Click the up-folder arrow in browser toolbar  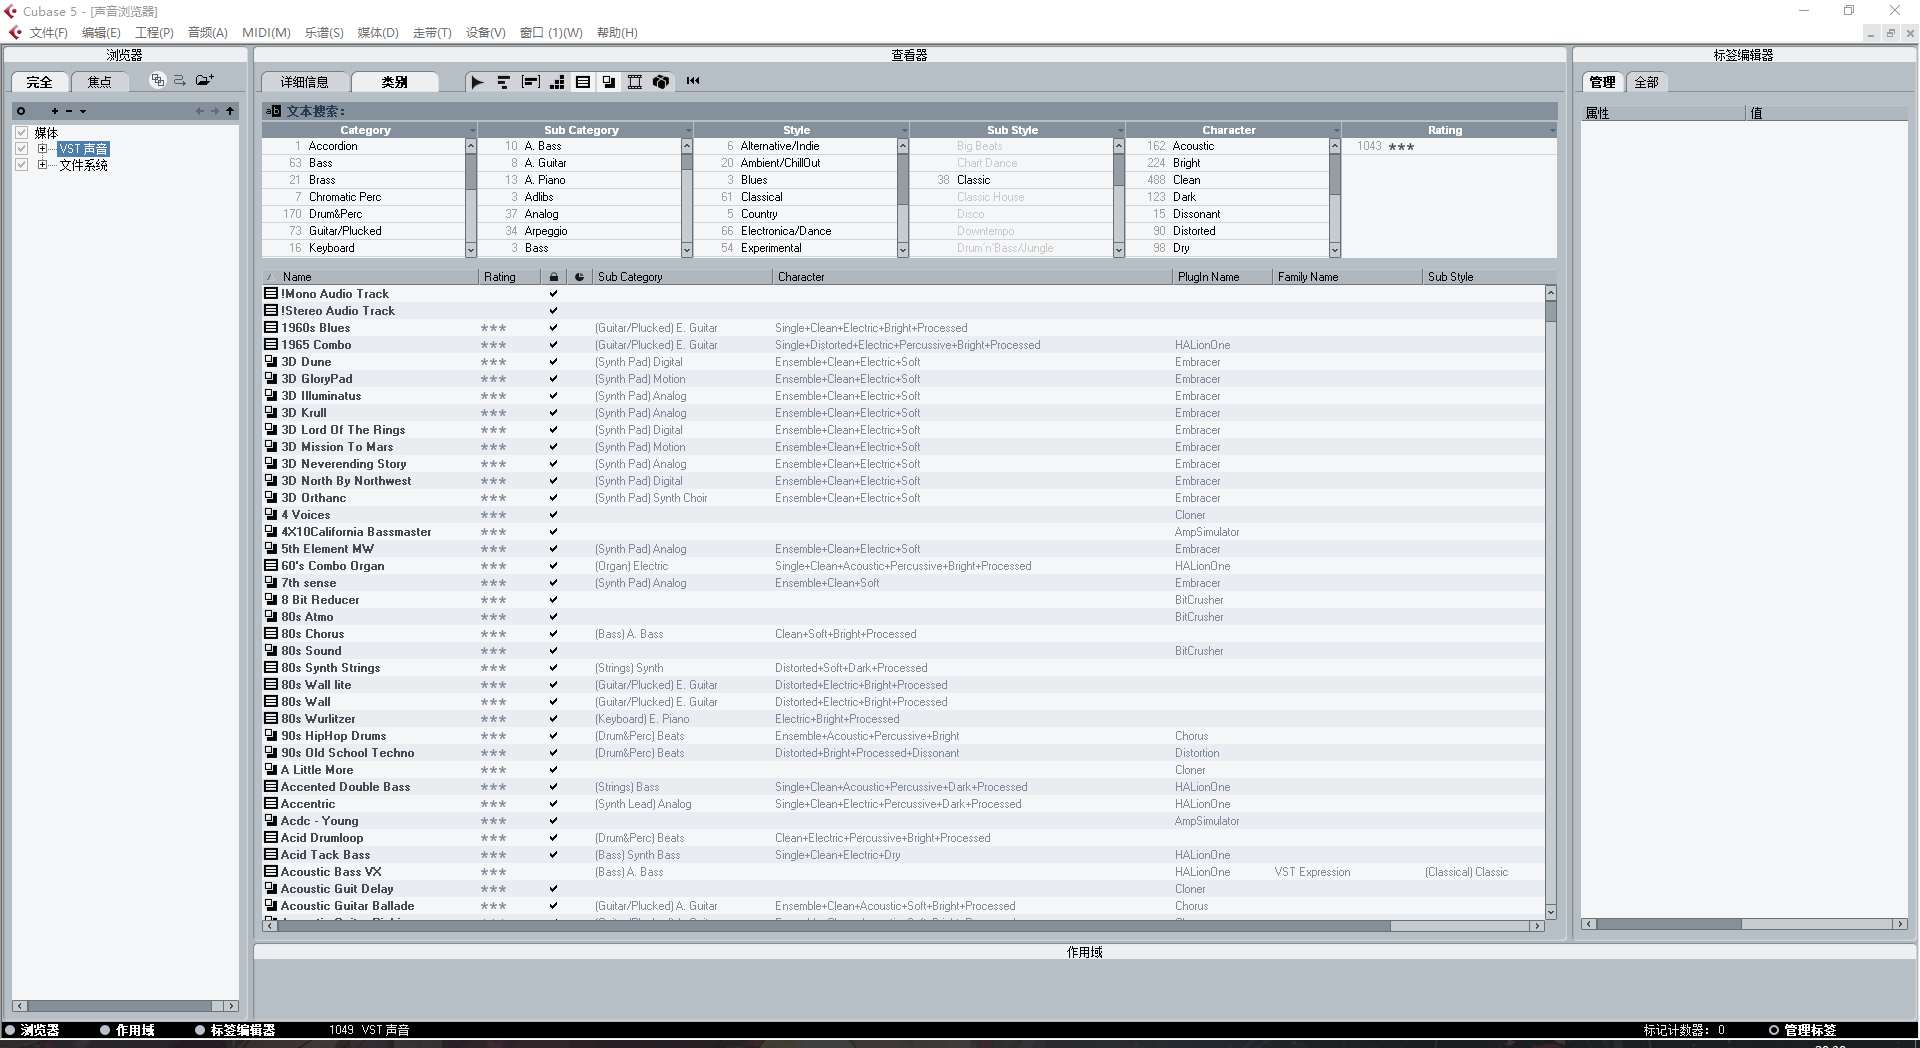[x=230, y=111]
